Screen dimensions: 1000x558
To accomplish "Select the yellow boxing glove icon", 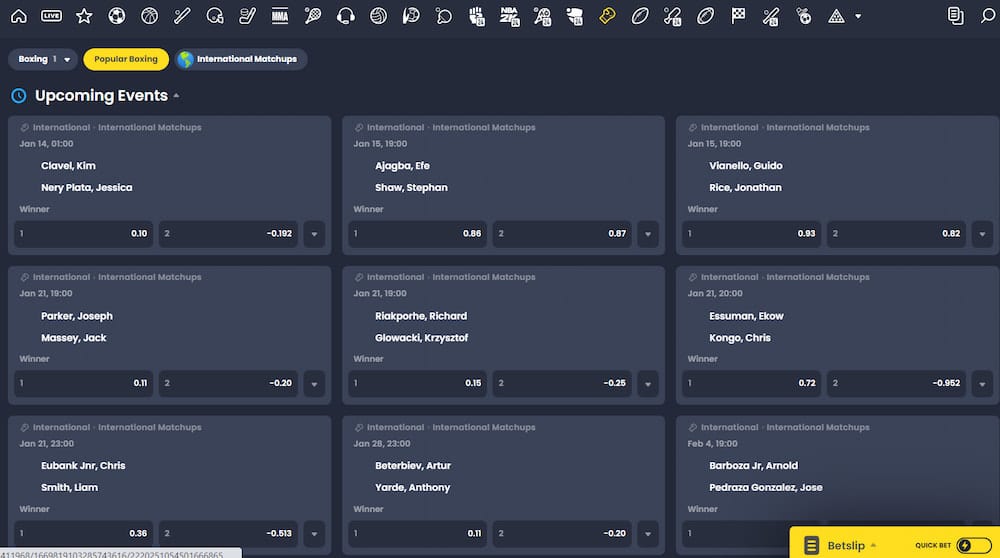I will 607,16.
